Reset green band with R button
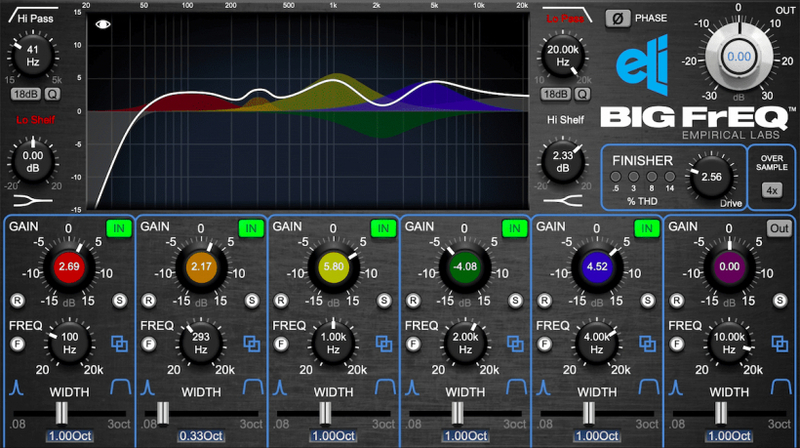This screenshot has height=448, width=800. (x=413, y=301)
